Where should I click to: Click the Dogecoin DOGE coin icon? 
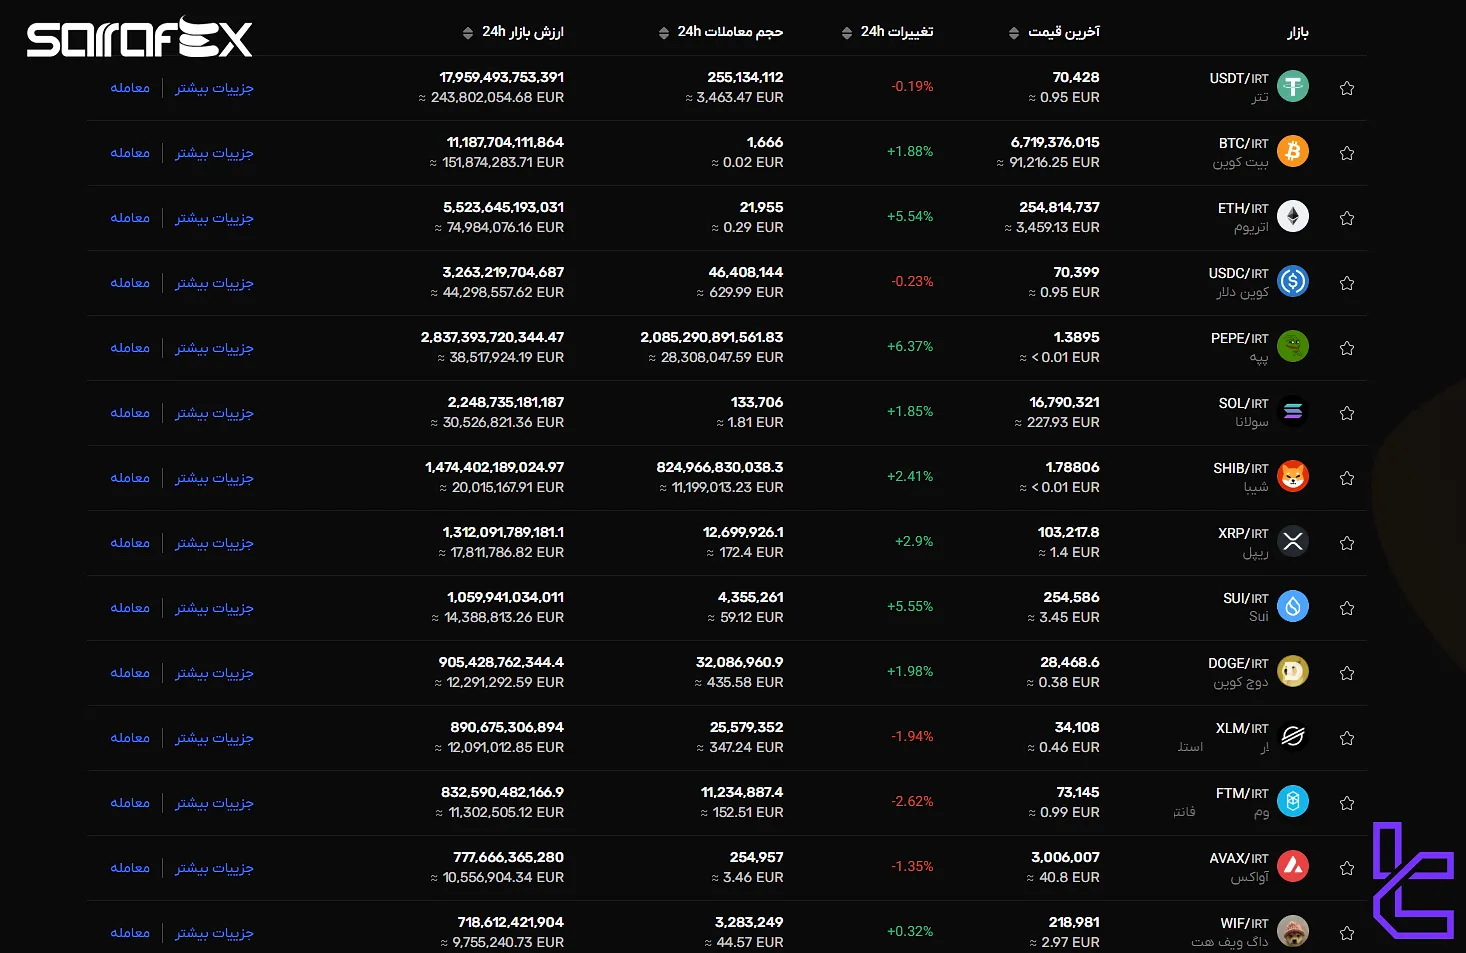click(x=1293, y=672)
